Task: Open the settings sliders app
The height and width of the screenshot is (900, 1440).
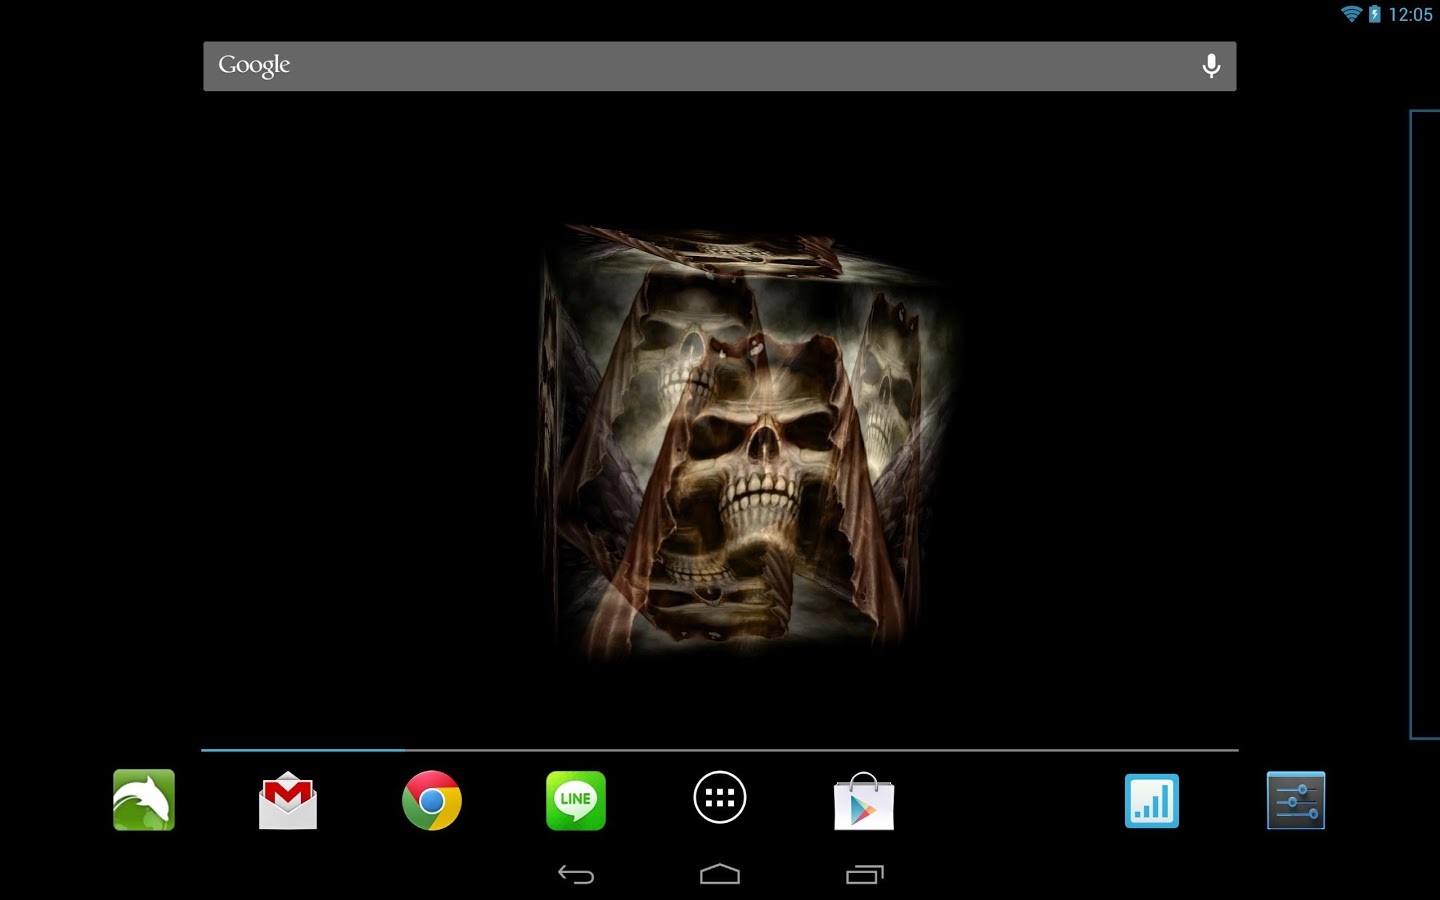Action: pos(1296,800)
